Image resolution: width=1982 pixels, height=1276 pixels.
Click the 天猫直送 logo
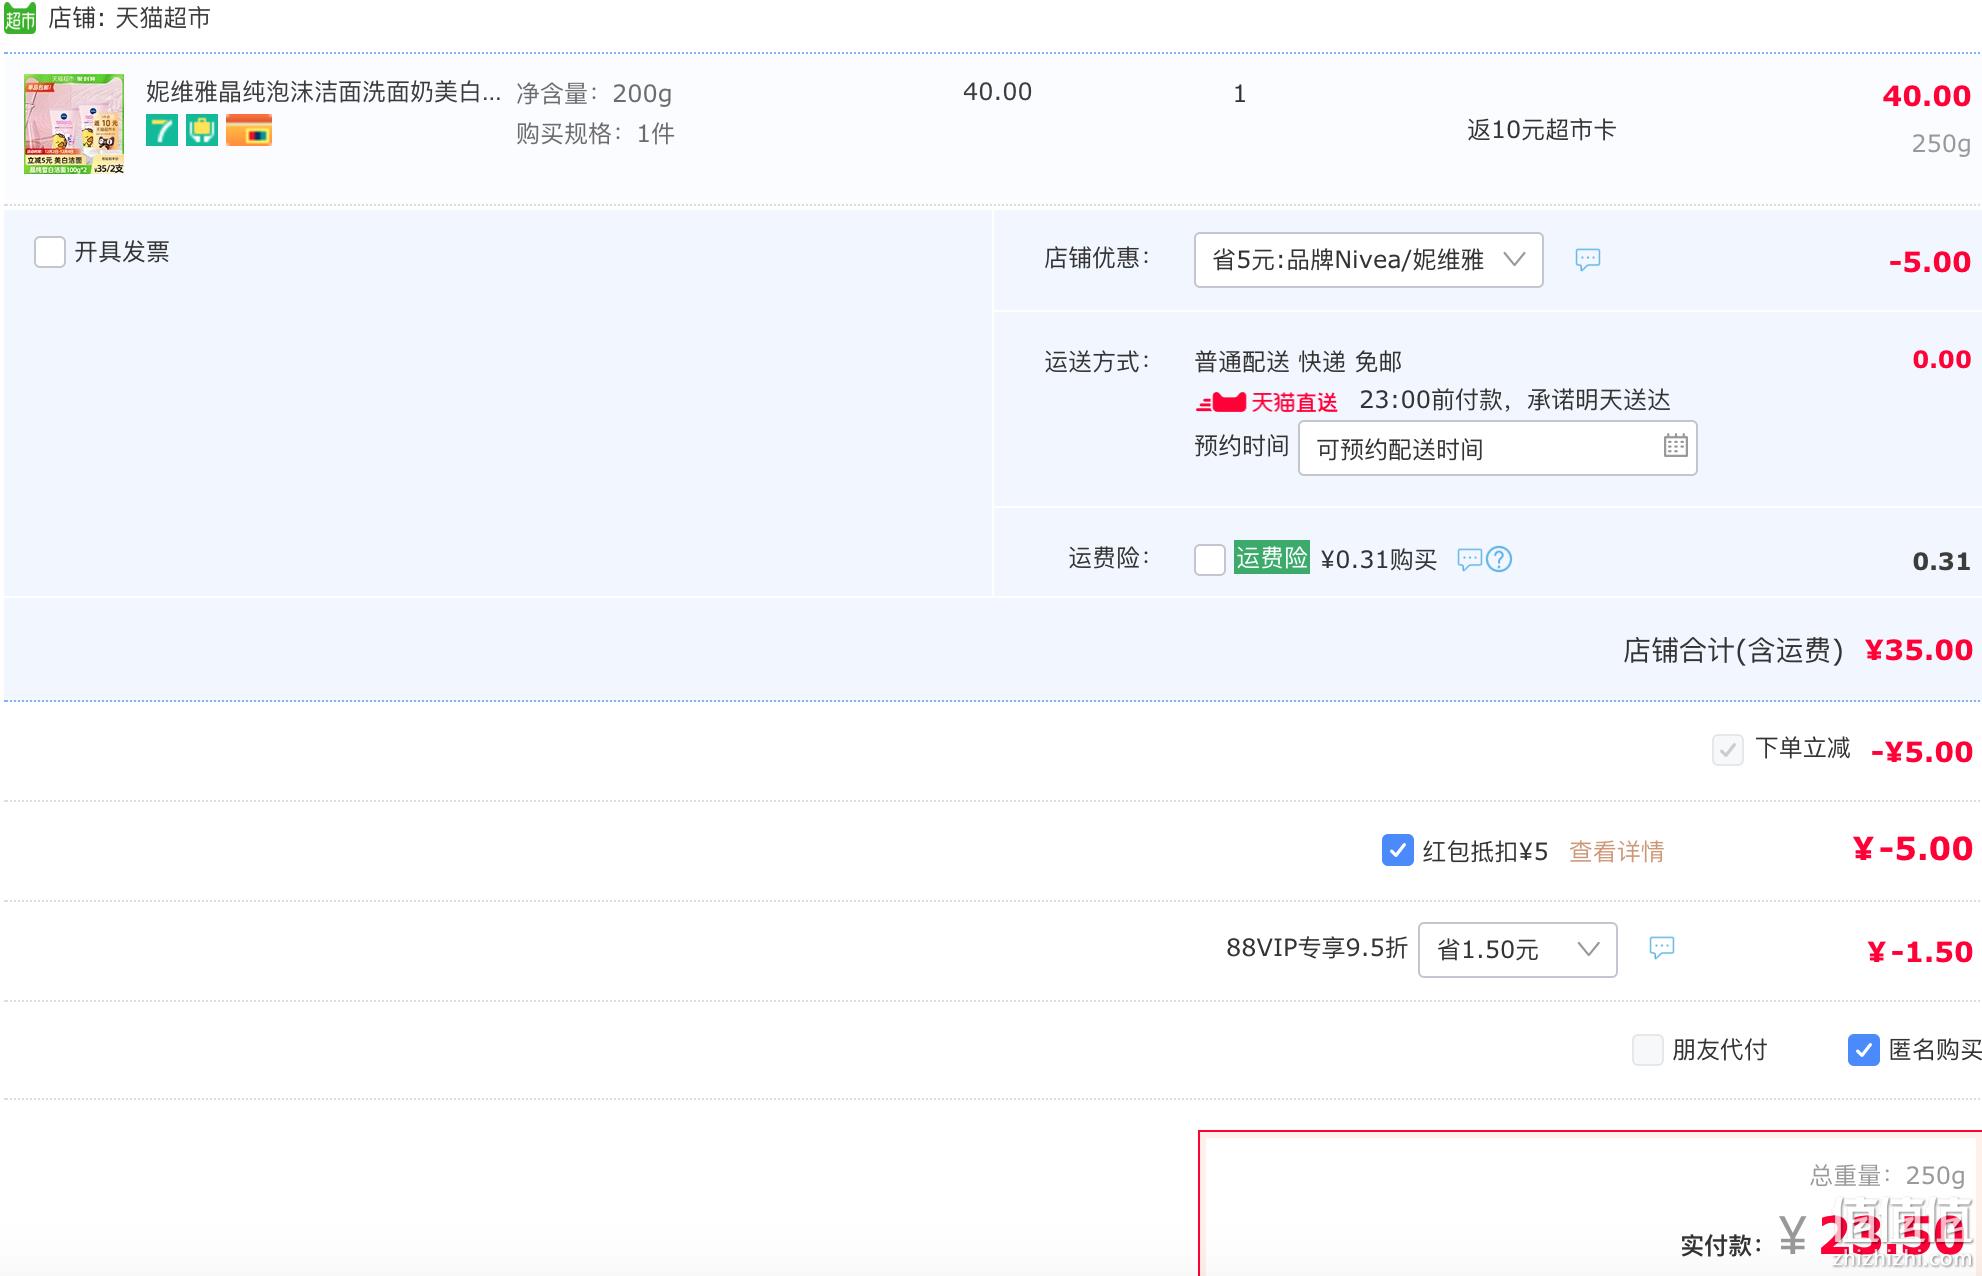[x=1266, y=402]
